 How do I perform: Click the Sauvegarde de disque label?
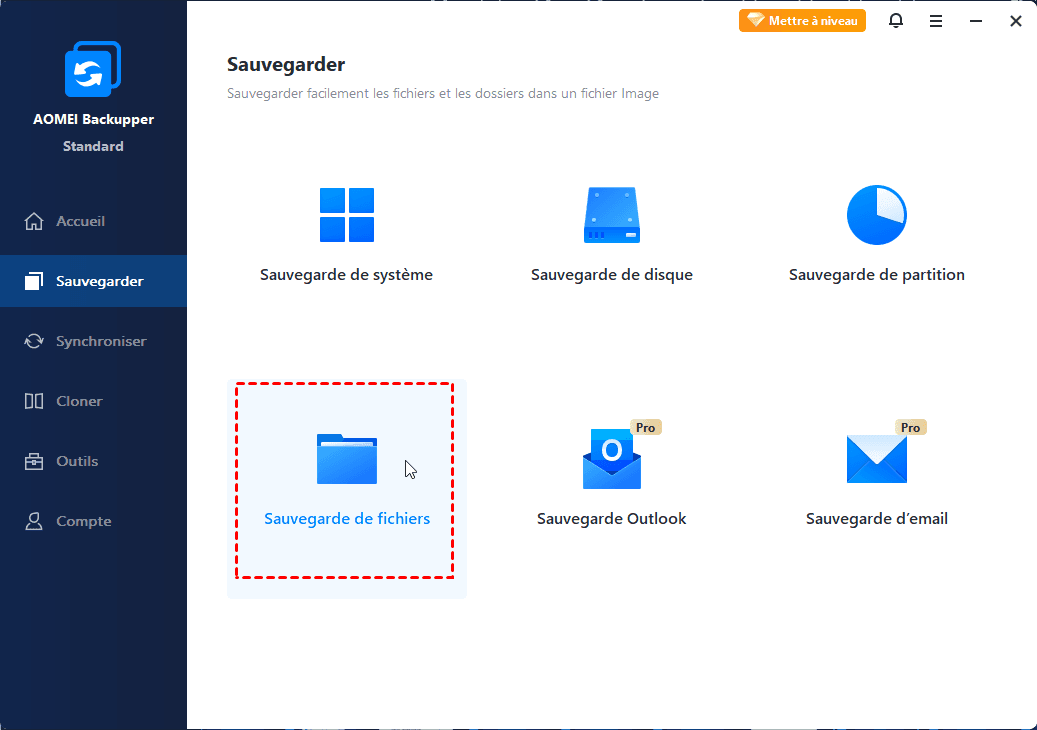click(x=612, y=274)
